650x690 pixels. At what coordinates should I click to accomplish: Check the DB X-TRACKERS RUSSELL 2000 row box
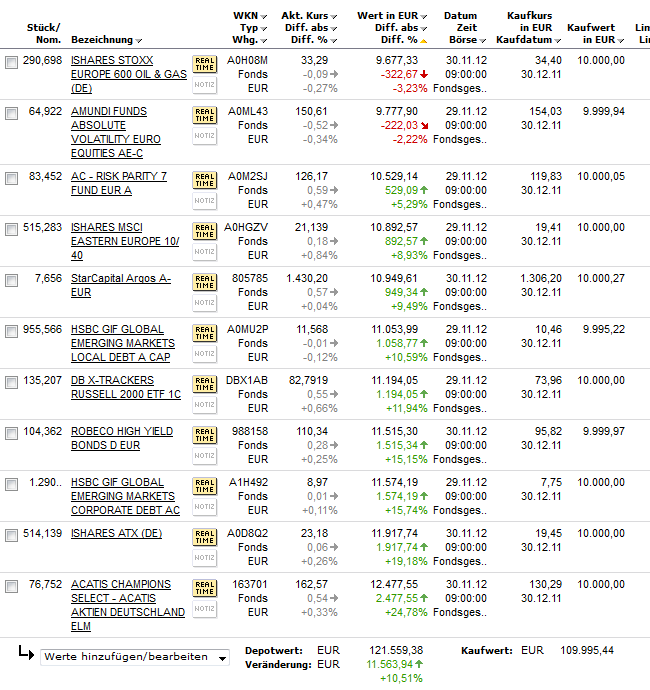coord(11,383)
